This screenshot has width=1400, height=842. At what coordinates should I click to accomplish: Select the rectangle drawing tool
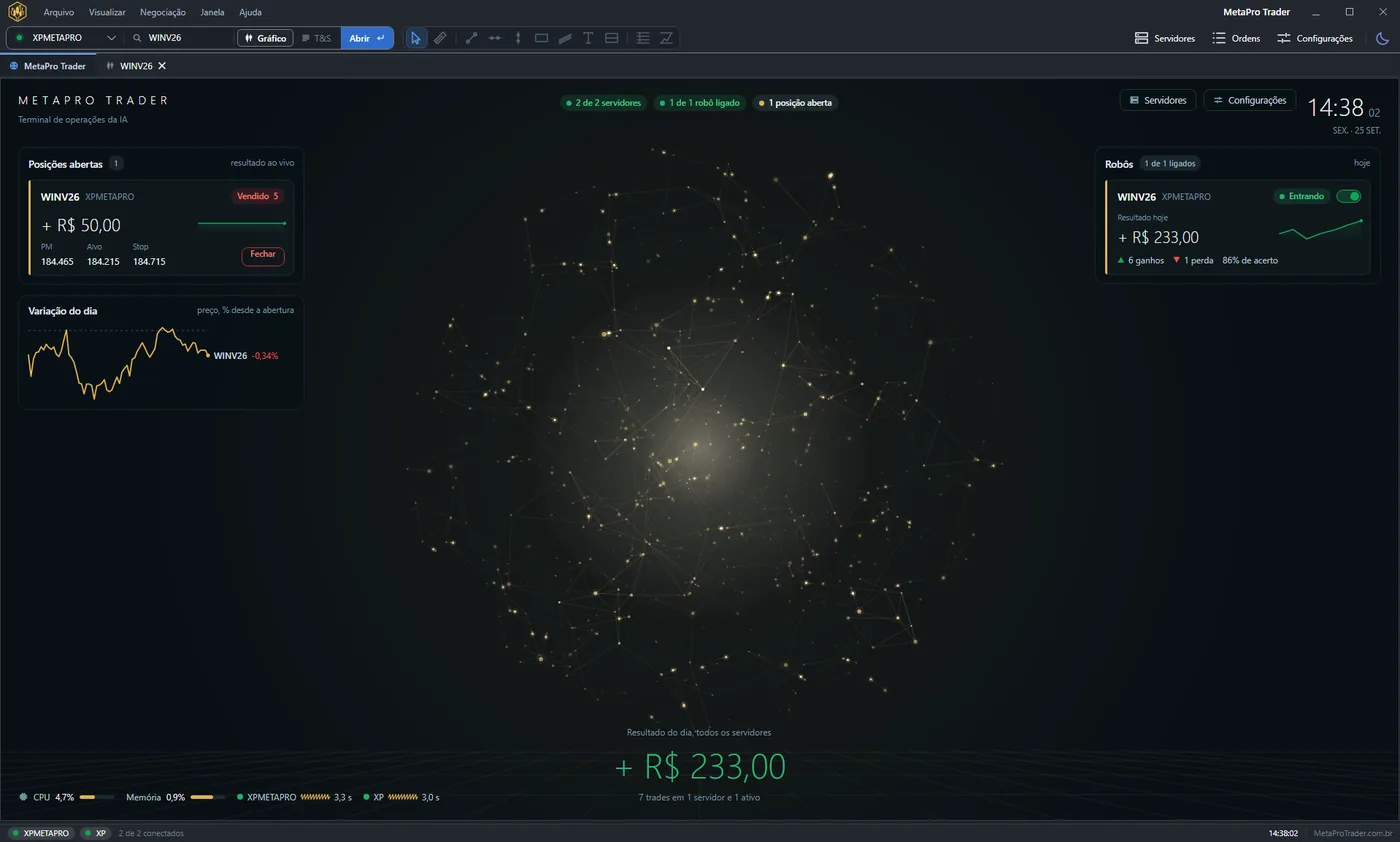(541, 38)
